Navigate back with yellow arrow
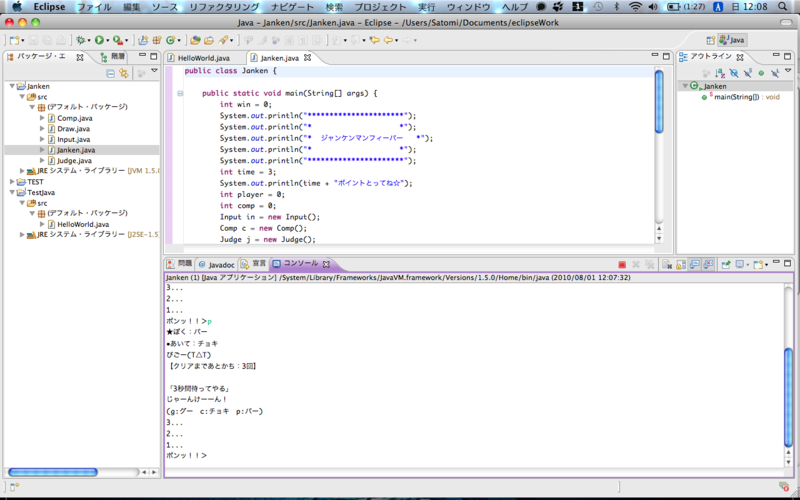 [x=388, y=40]
